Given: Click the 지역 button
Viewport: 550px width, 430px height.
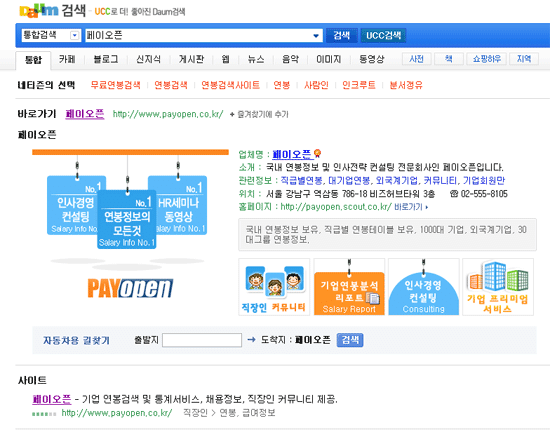Looking at the screenshot, I should tap(524, 59).
